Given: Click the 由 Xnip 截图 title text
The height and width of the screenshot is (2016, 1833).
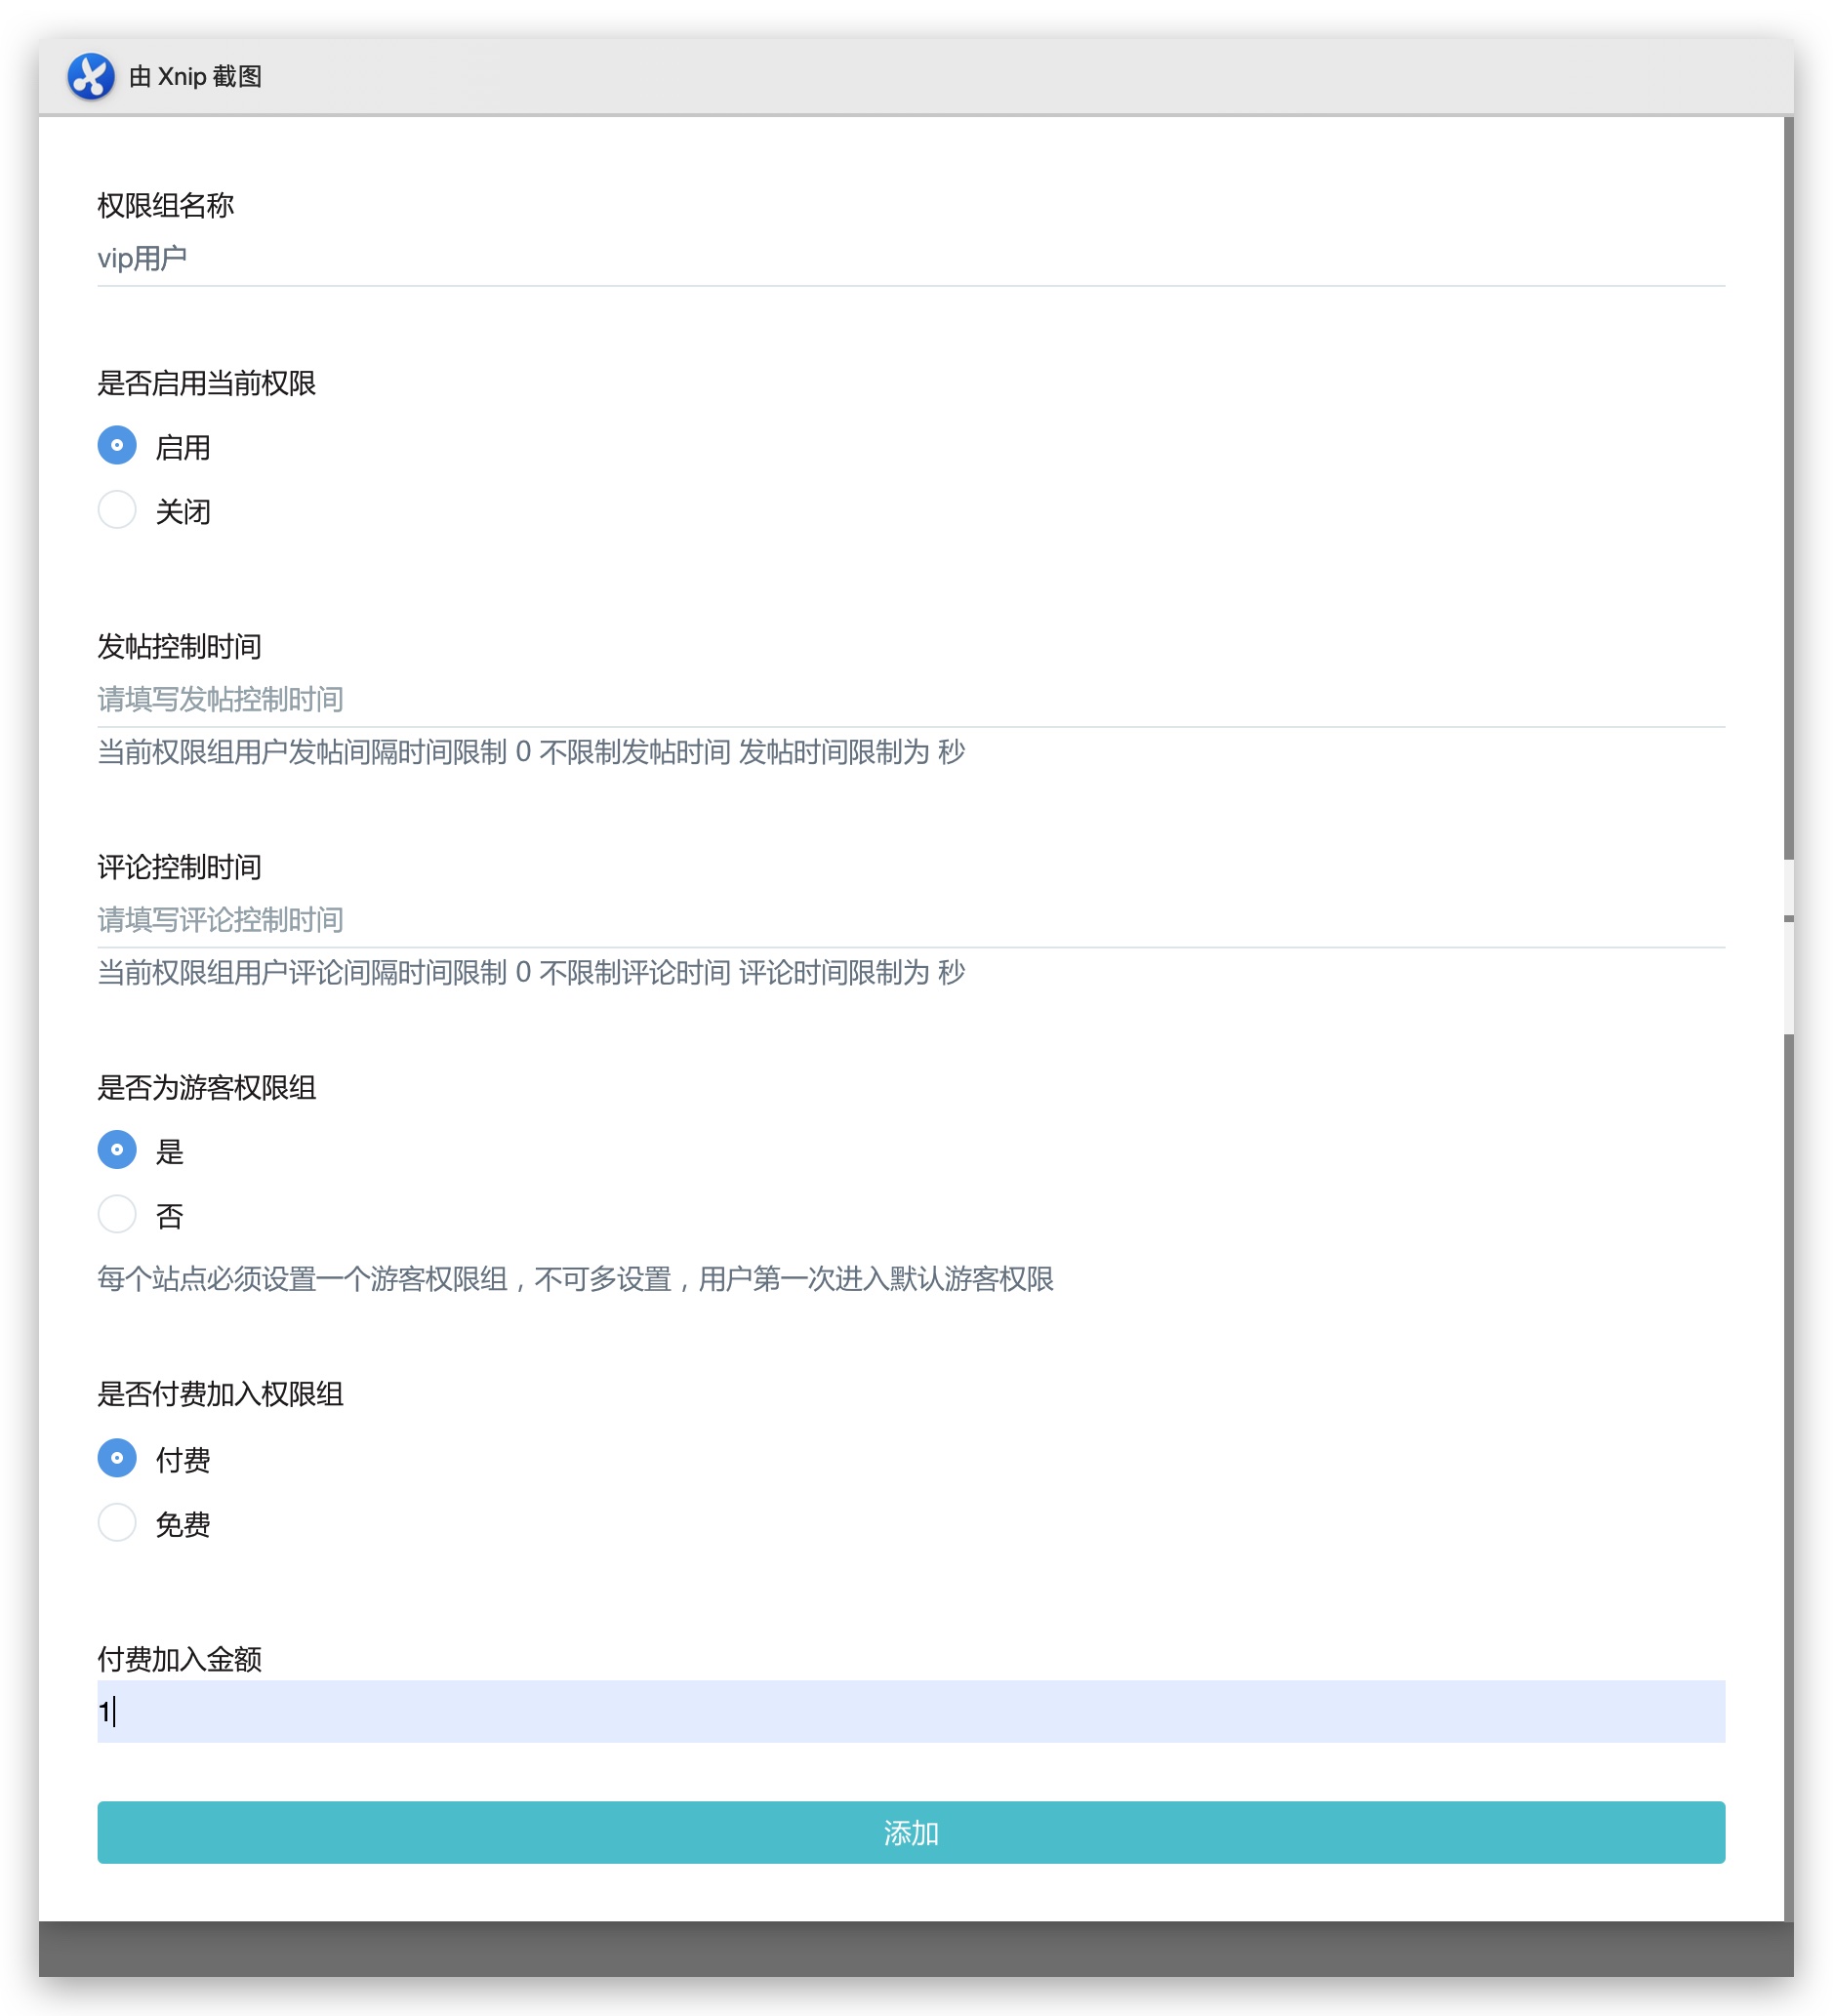Looking at the screenshot, I should click(x=196, y=77).
